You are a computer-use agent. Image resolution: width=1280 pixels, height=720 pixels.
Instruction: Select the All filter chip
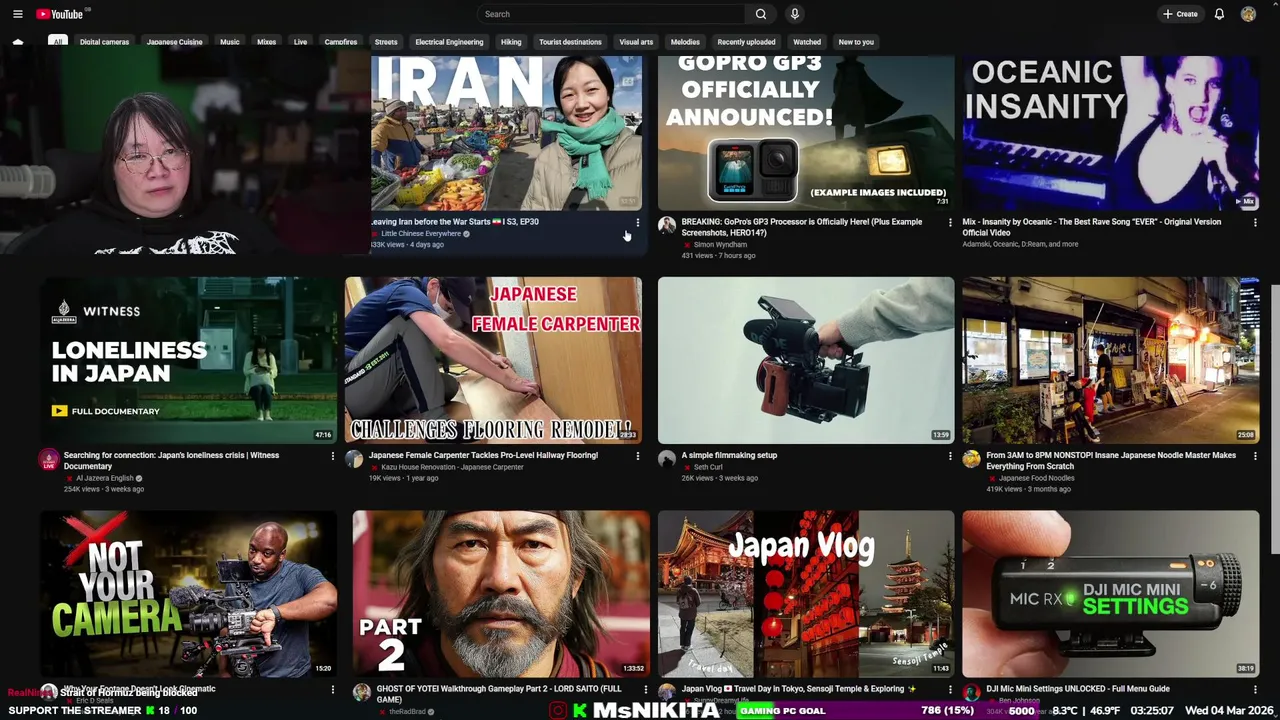58,42
